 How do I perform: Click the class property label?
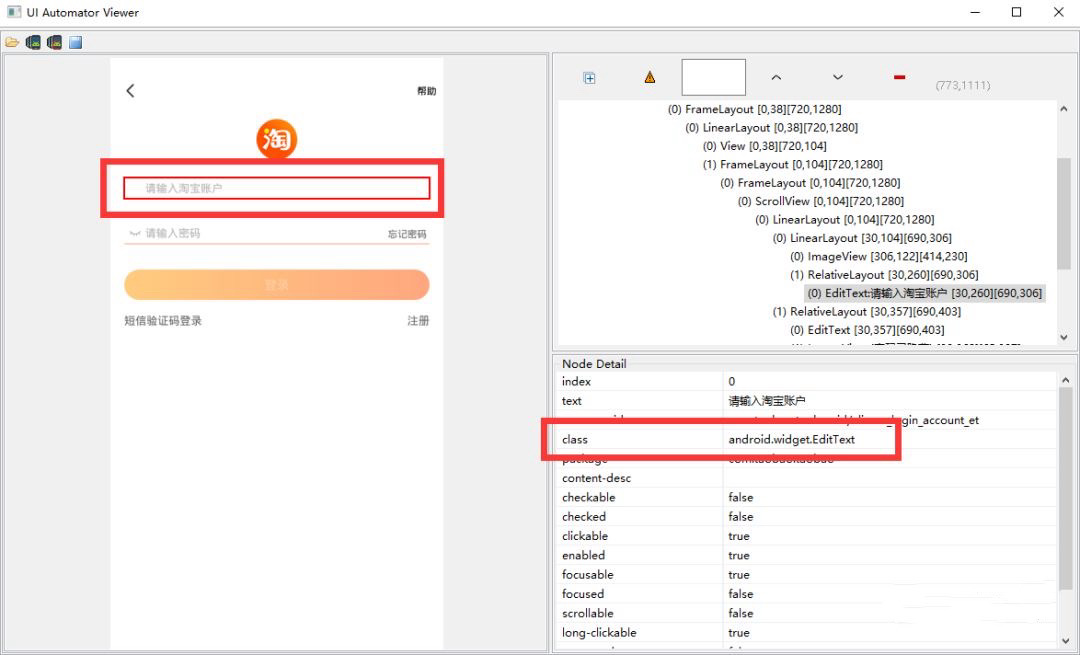click(574, 439)
